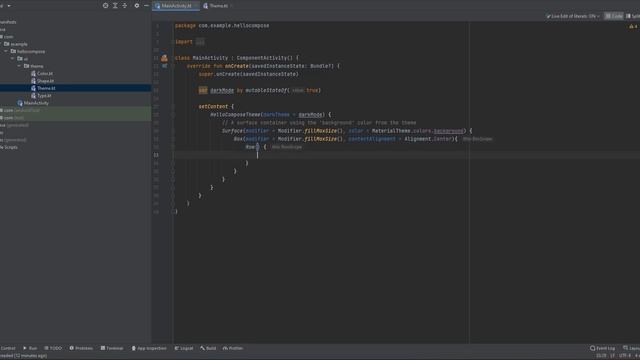The width and height of the screenshot is (640, 360).
Task: Click fold marker beside setContent line
Action: pyautogui.click(x=173, y=107)
